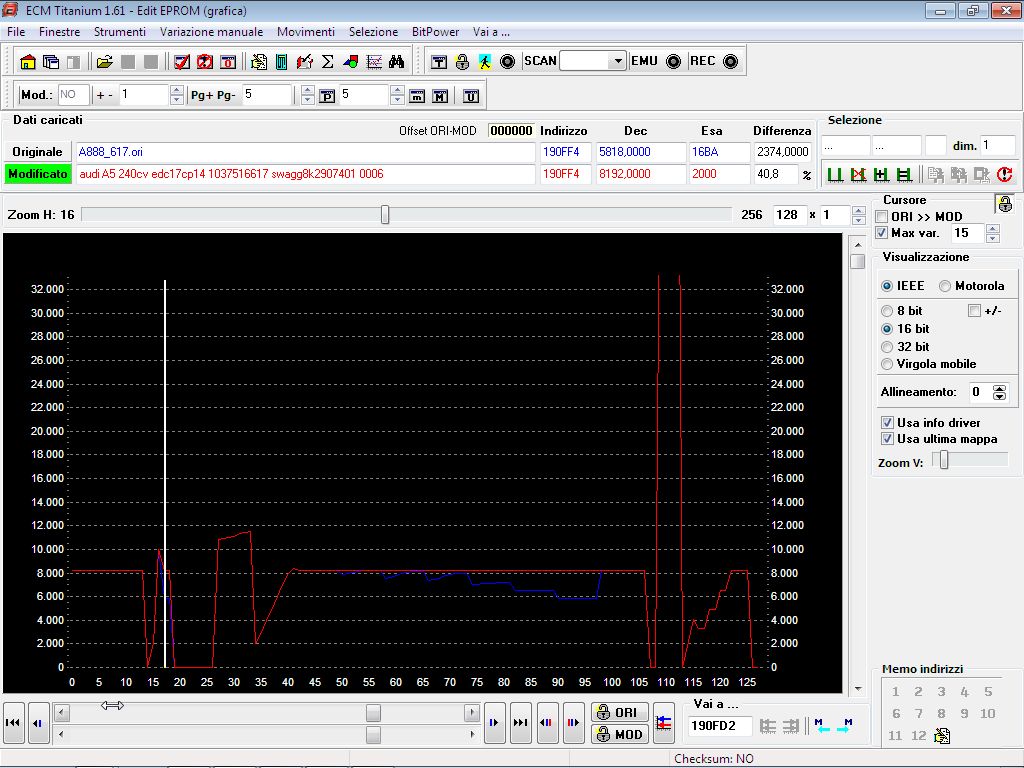1024x768 pixels.
Task: Click the U box icon
Action: tap(471, 97)
